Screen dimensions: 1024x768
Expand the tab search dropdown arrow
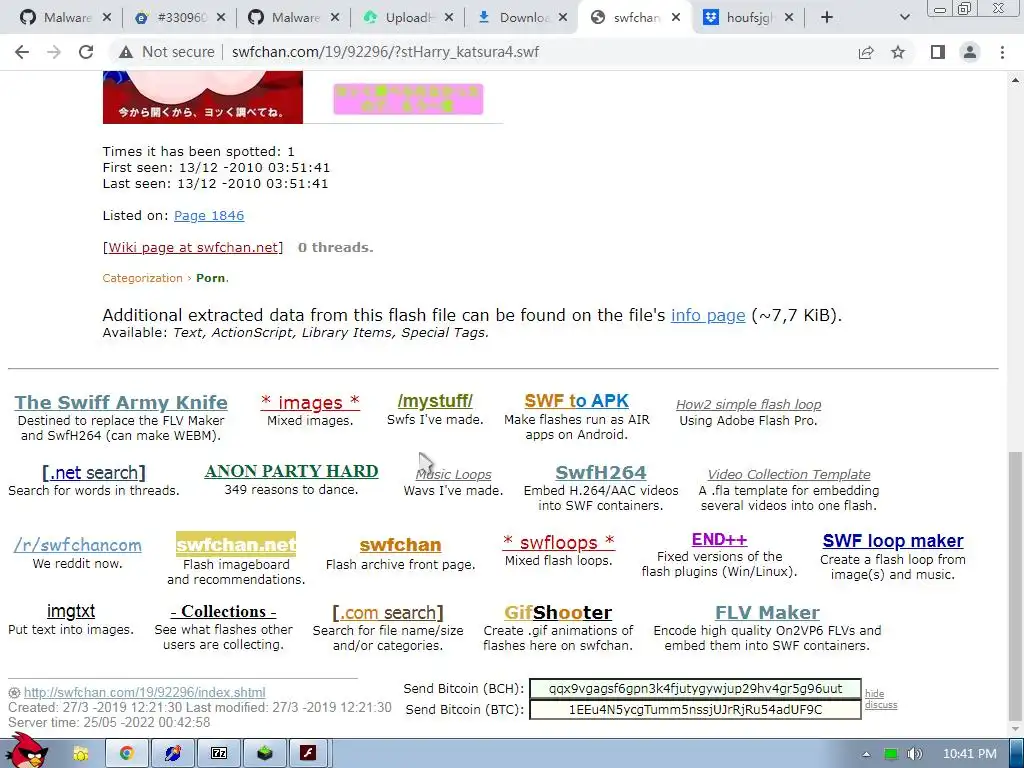[x=904, y=18]
